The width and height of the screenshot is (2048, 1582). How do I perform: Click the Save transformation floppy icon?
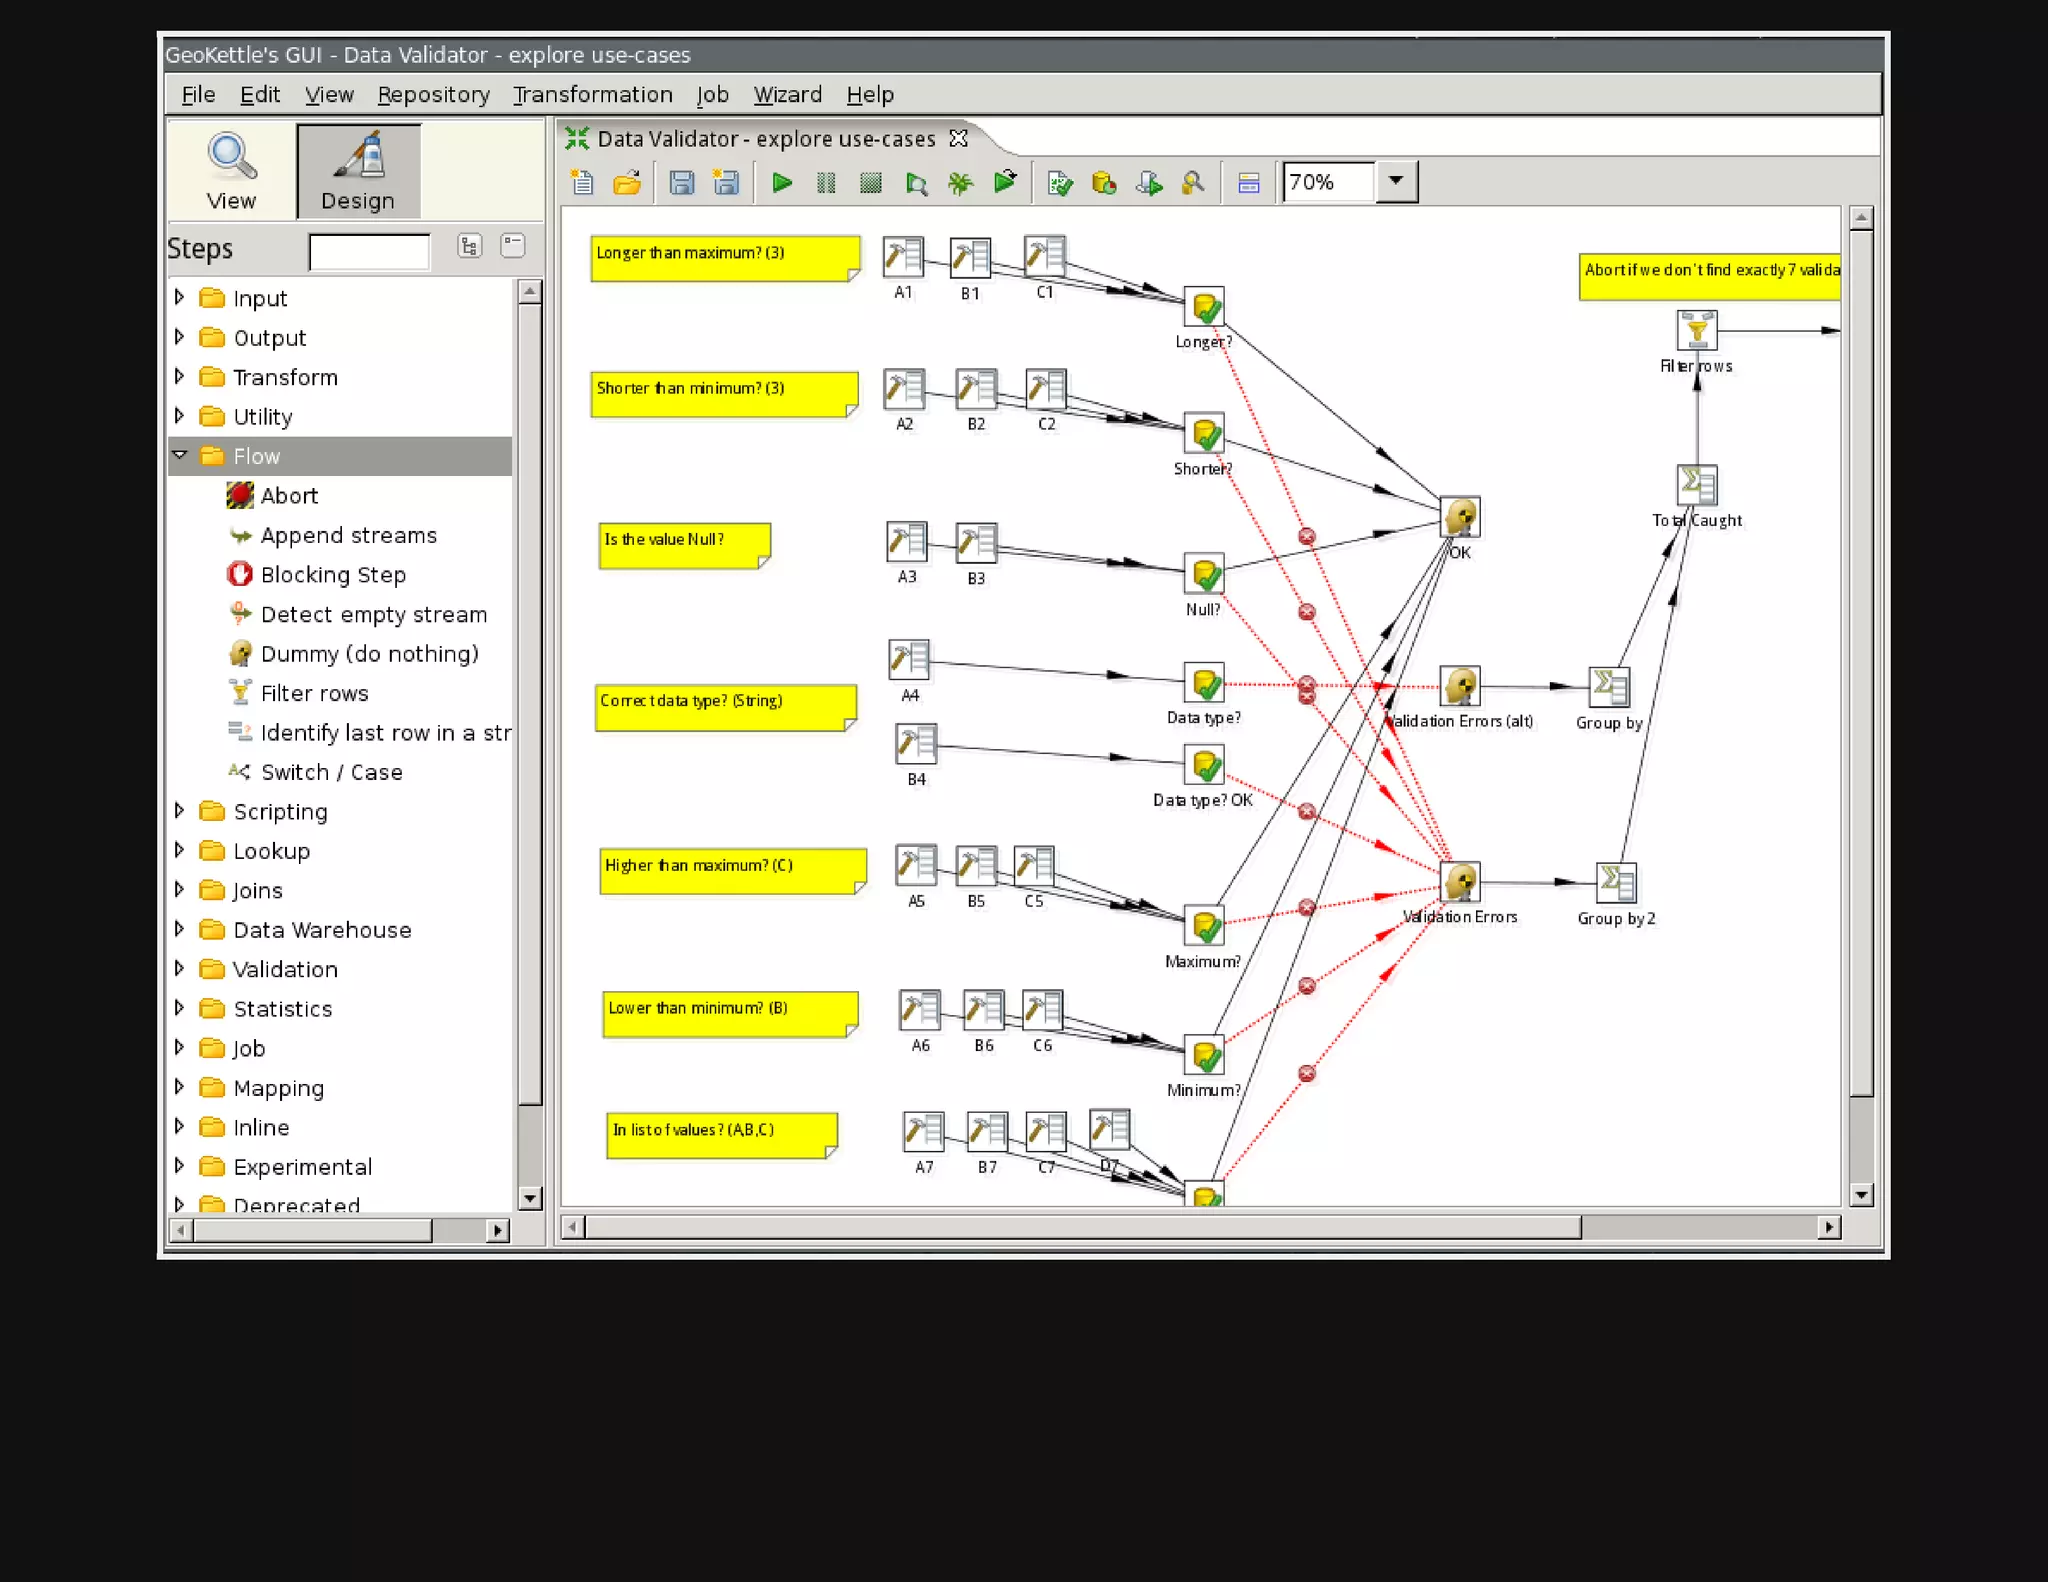point(682,183)
